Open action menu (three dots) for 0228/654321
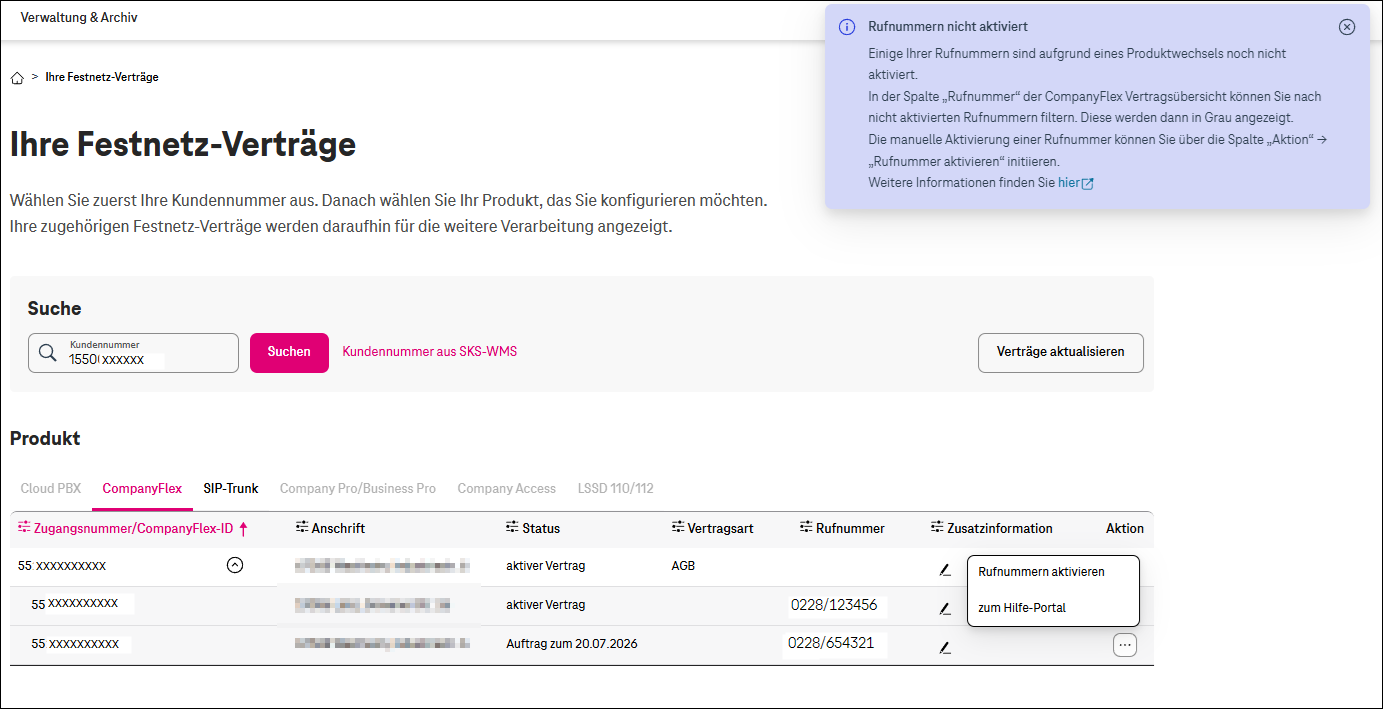 point(1125,645)
